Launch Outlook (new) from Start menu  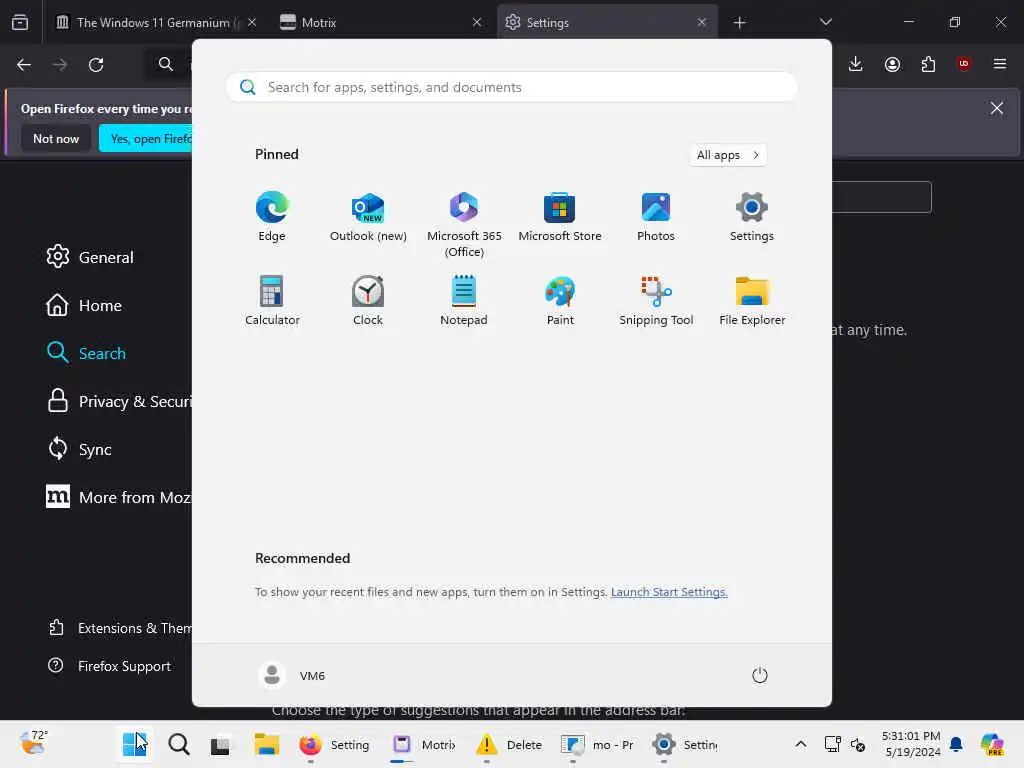[368, 217]
